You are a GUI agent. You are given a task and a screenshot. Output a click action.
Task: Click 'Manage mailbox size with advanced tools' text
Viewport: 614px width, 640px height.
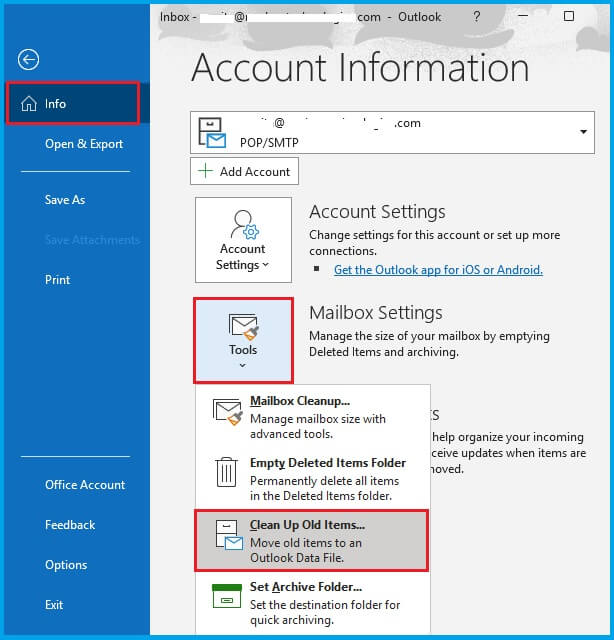[318, 426]
